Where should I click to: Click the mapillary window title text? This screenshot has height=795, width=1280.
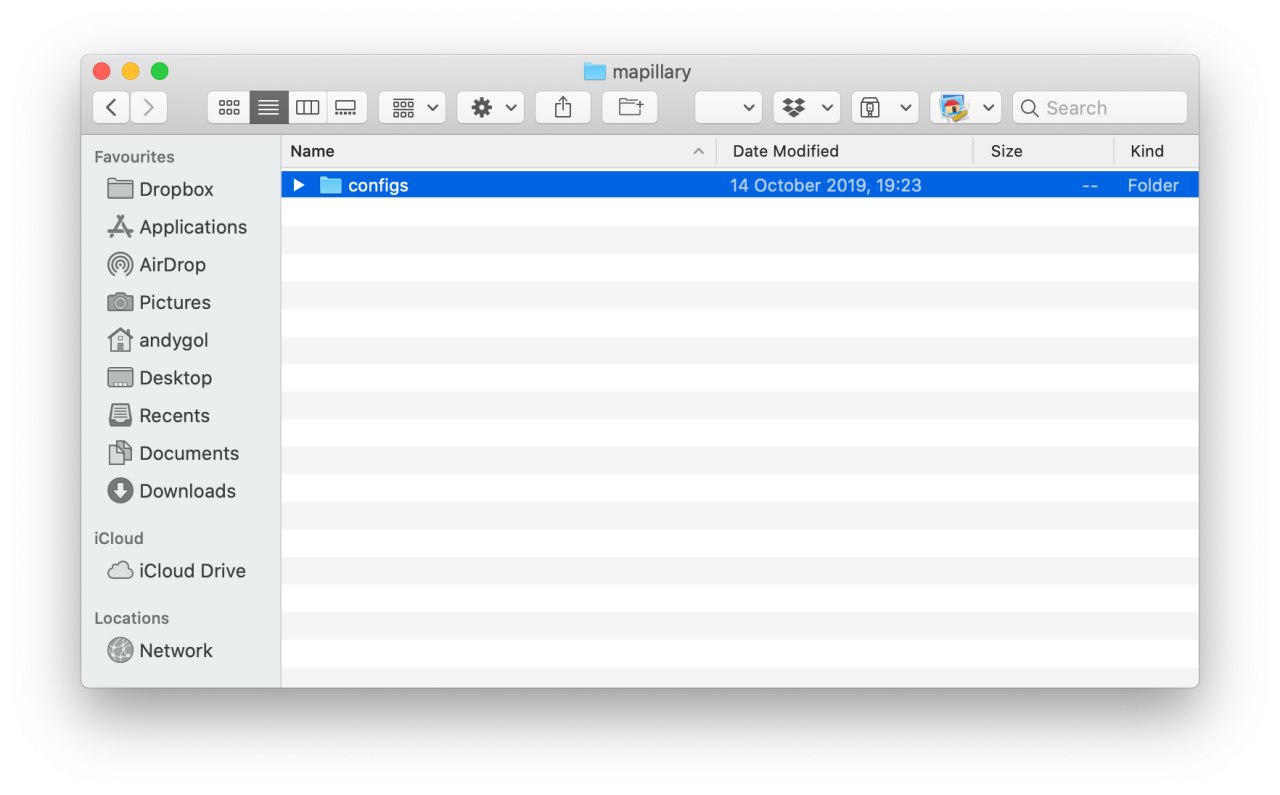point(652,72)
